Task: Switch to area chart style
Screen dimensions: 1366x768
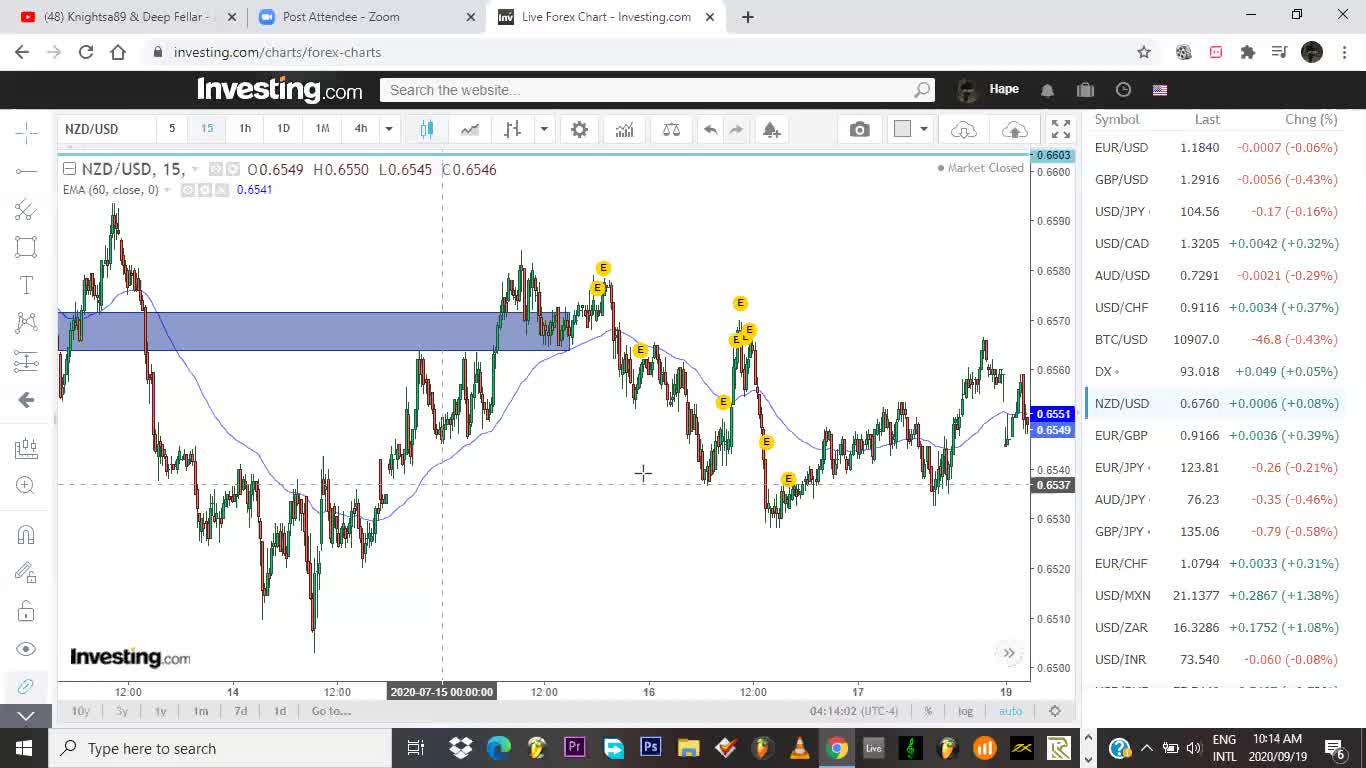Action: point(469,129)
